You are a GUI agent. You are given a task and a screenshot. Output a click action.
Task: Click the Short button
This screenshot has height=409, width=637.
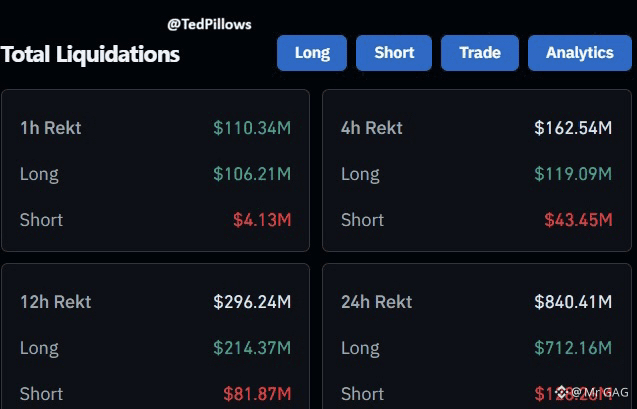(x=394, y=53)
